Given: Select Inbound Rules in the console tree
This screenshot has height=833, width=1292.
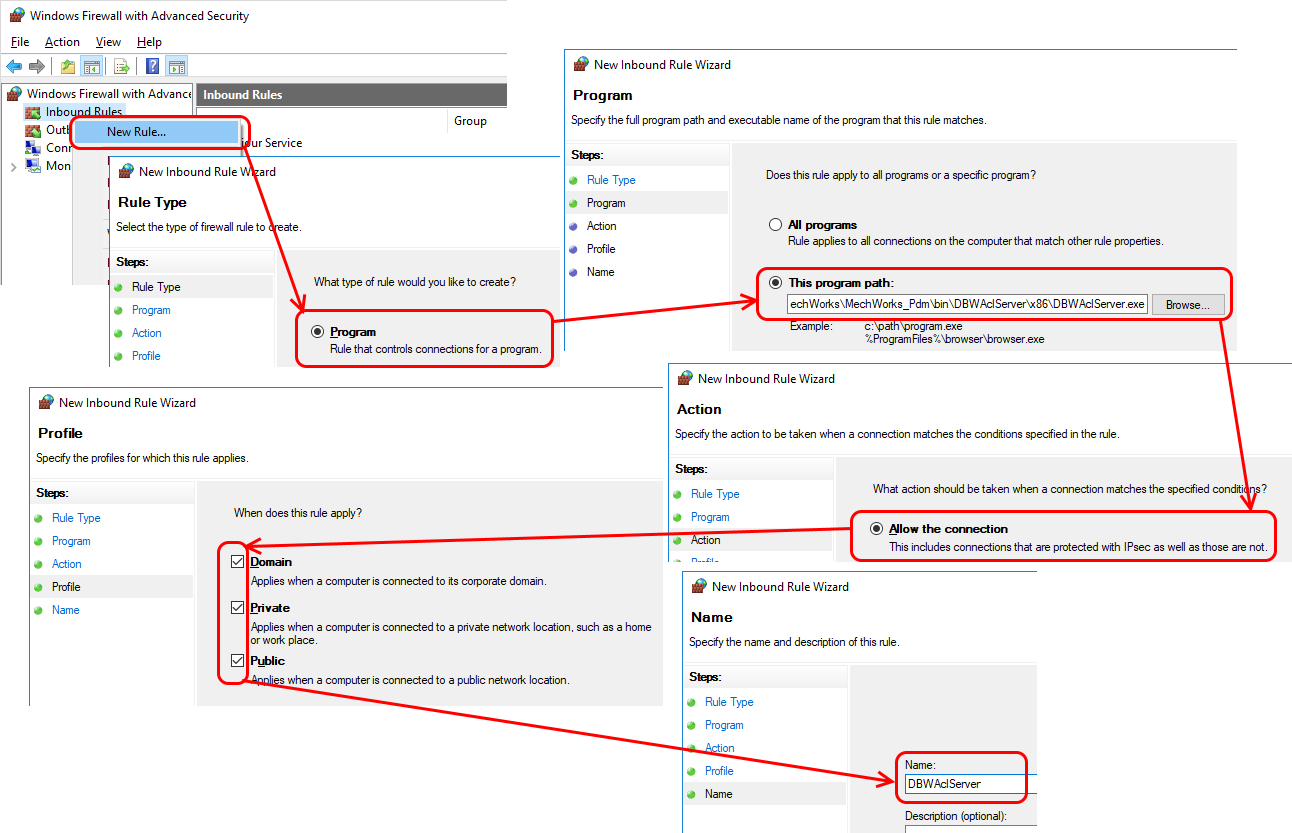Looking at the screenshot, I should tap(84, 112).
